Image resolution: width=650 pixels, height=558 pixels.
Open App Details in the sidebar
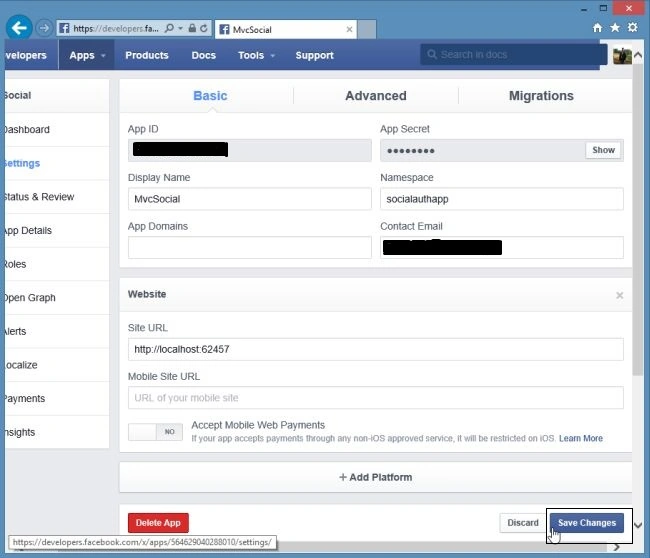coord(57,230)
